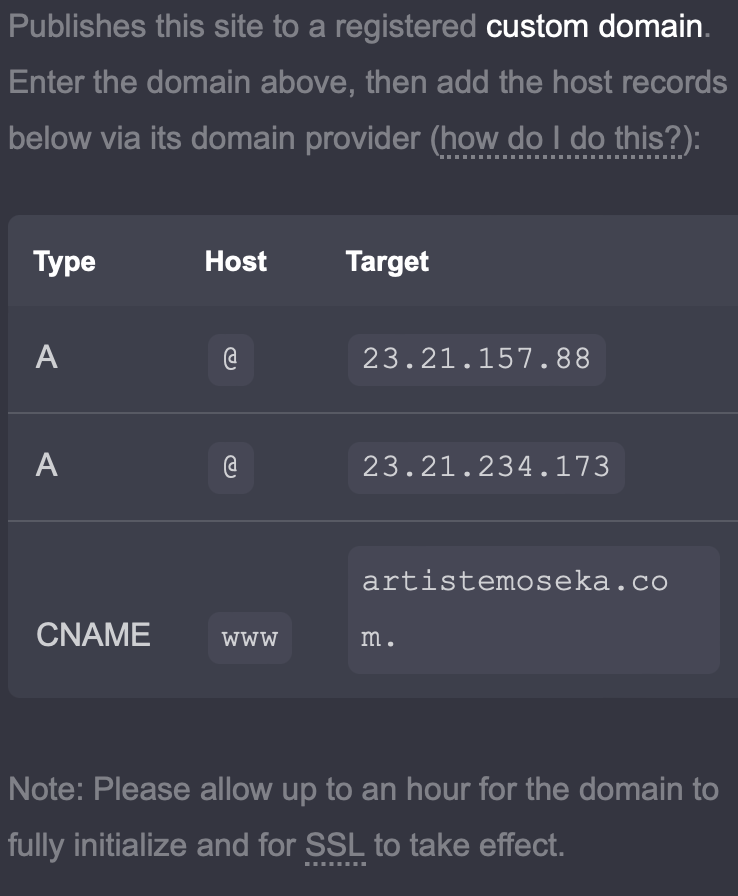
Task: Click the highlighted "custom domain" text
Action: pyautogui.click(x=594, y=26)
